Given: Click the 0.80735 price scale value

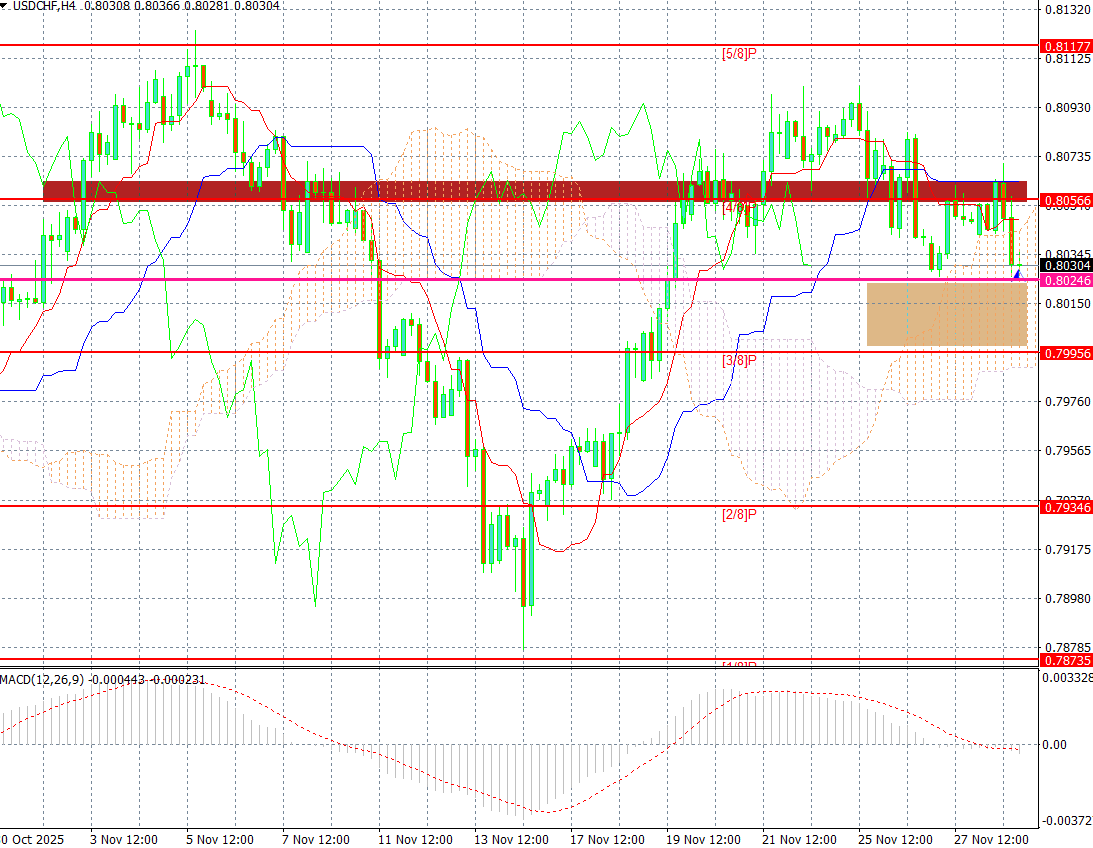Looking at the screenshot, I should pyautogui.click(x=1068, y=157).
